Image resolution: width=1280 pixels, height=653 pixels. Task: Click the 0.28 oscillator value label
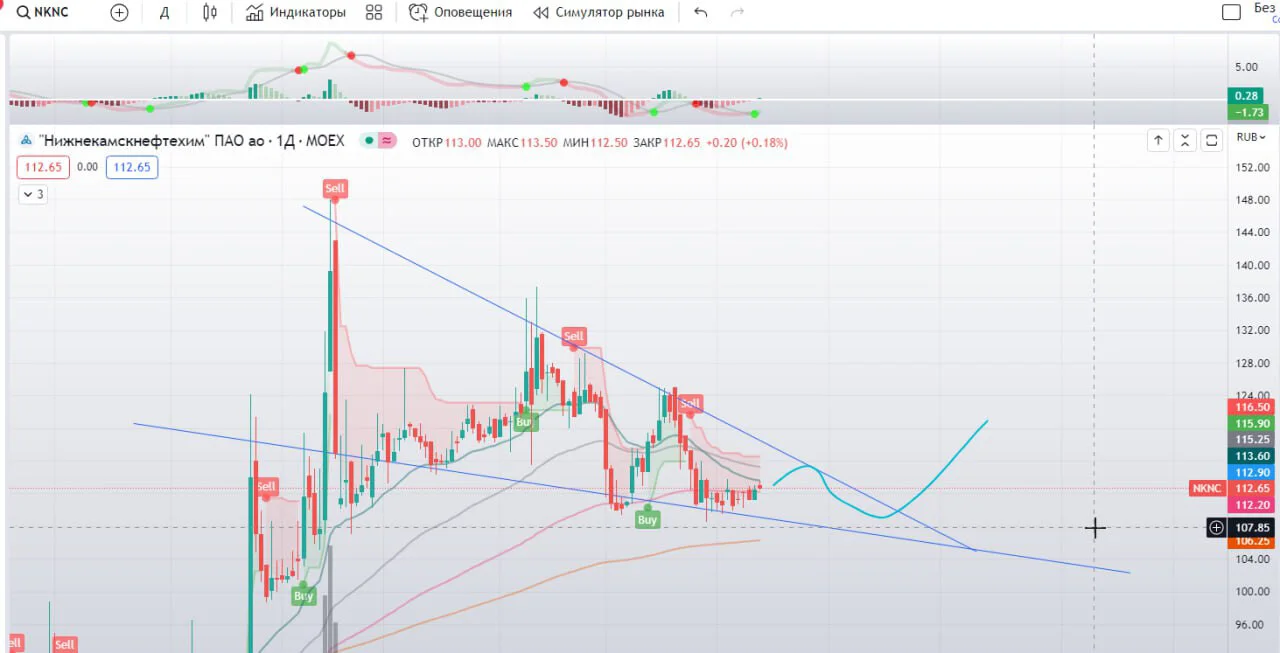1245,95
